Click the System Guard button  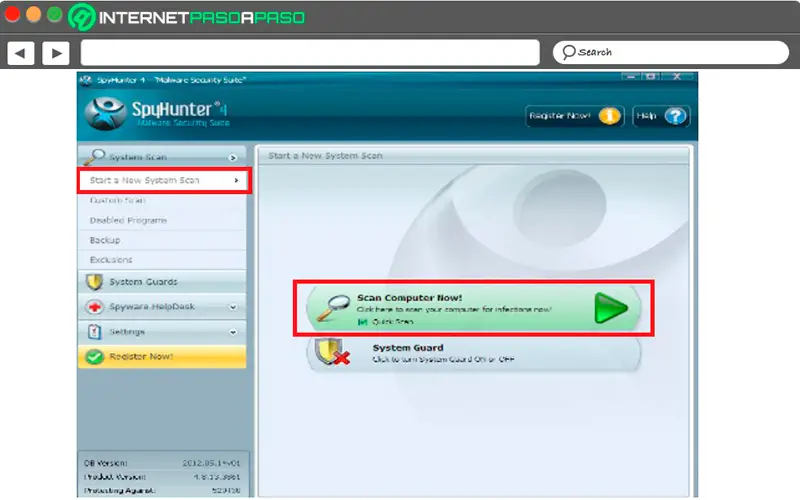[x=473, y=354]
